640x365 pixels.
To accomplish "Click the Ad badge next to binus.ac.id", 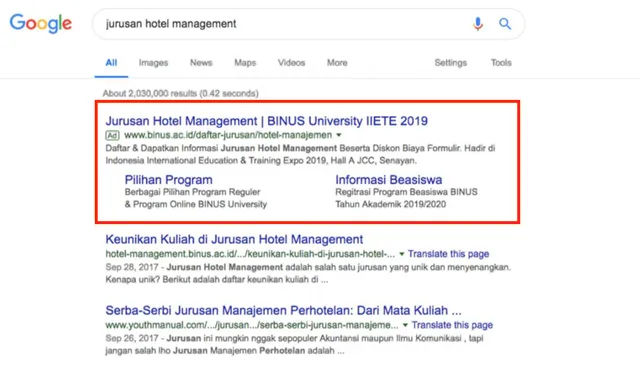I will tap(112, 135).
